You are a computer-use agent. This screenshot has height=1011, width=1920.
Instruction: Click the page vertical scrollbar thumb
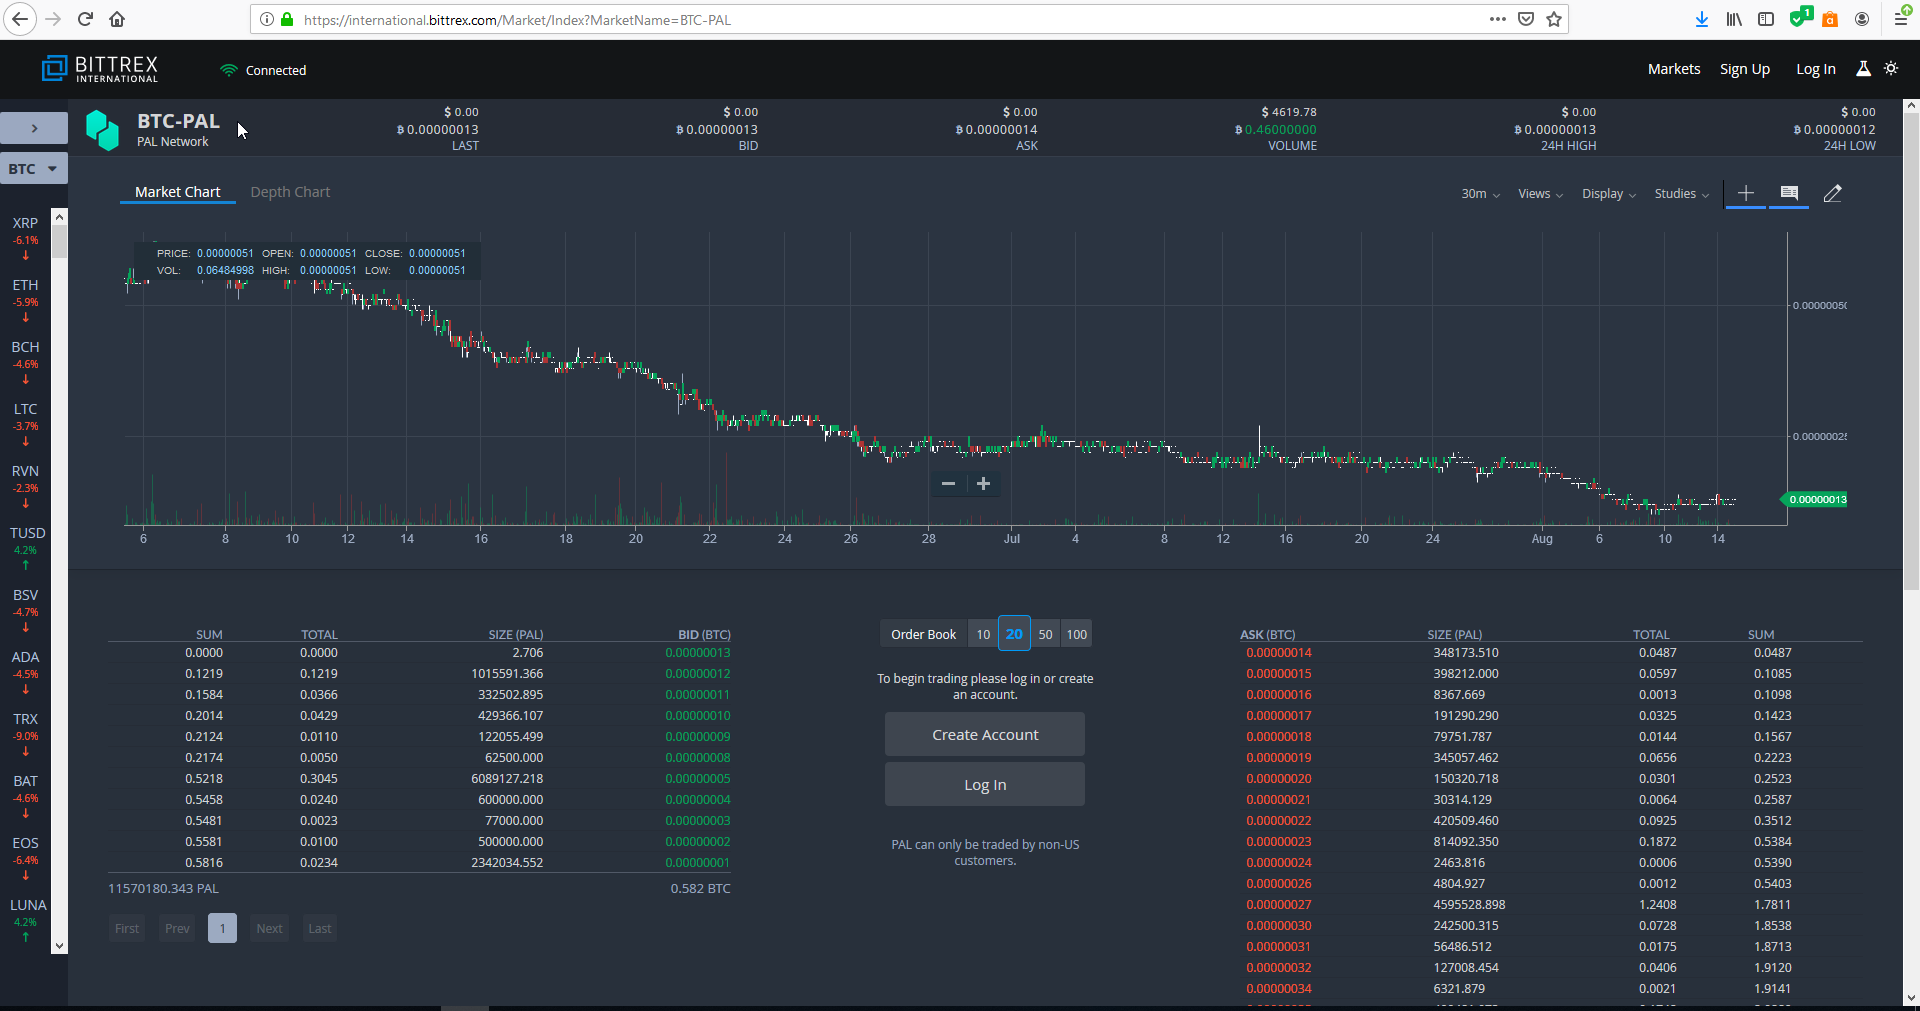[x=1911, y=350]
